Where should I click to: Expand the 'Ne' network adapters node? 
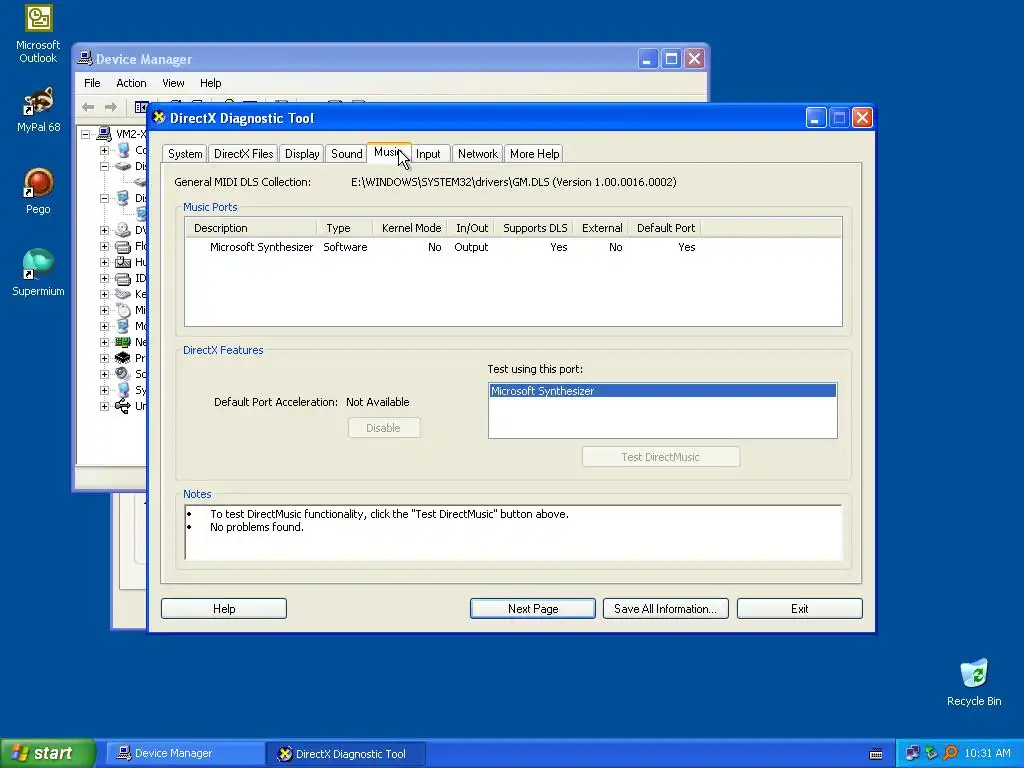104,342
